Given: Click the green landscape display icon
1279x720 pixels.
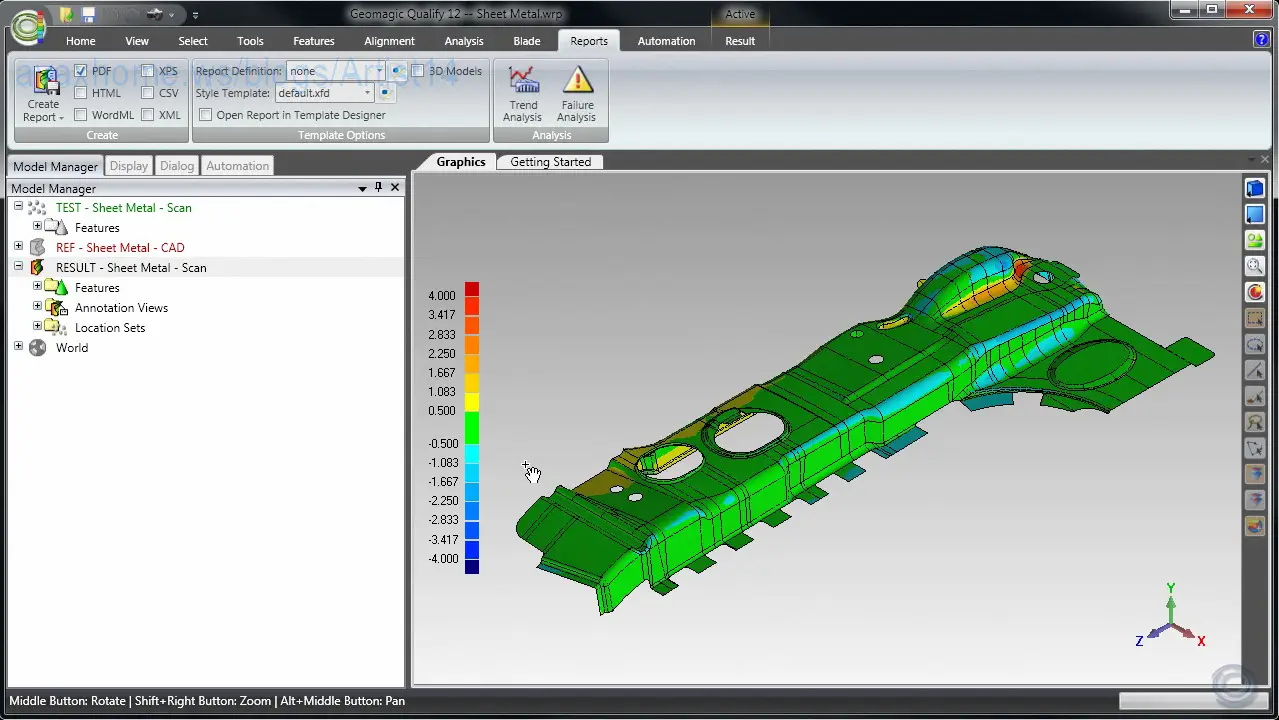Looking at the screenshot, I should click(x=1255, y=240).
